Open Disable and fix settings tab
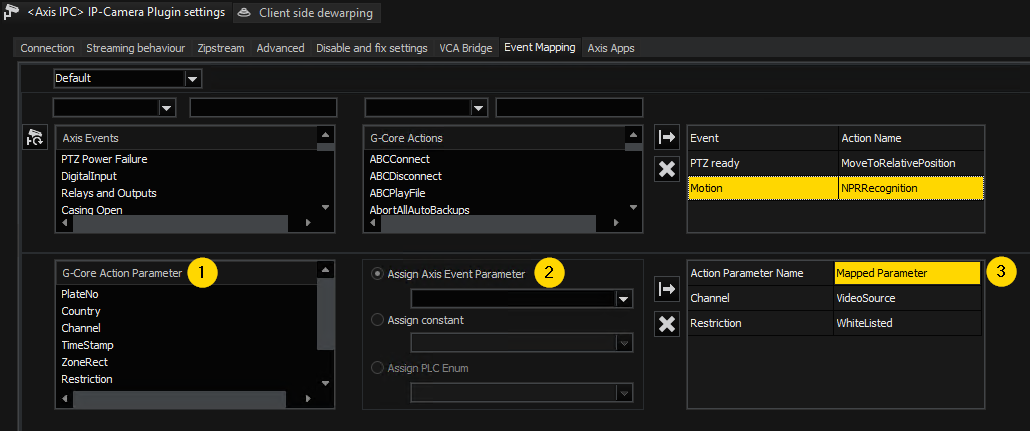Screen dimensions: 1030x431 tap(372, 48)
